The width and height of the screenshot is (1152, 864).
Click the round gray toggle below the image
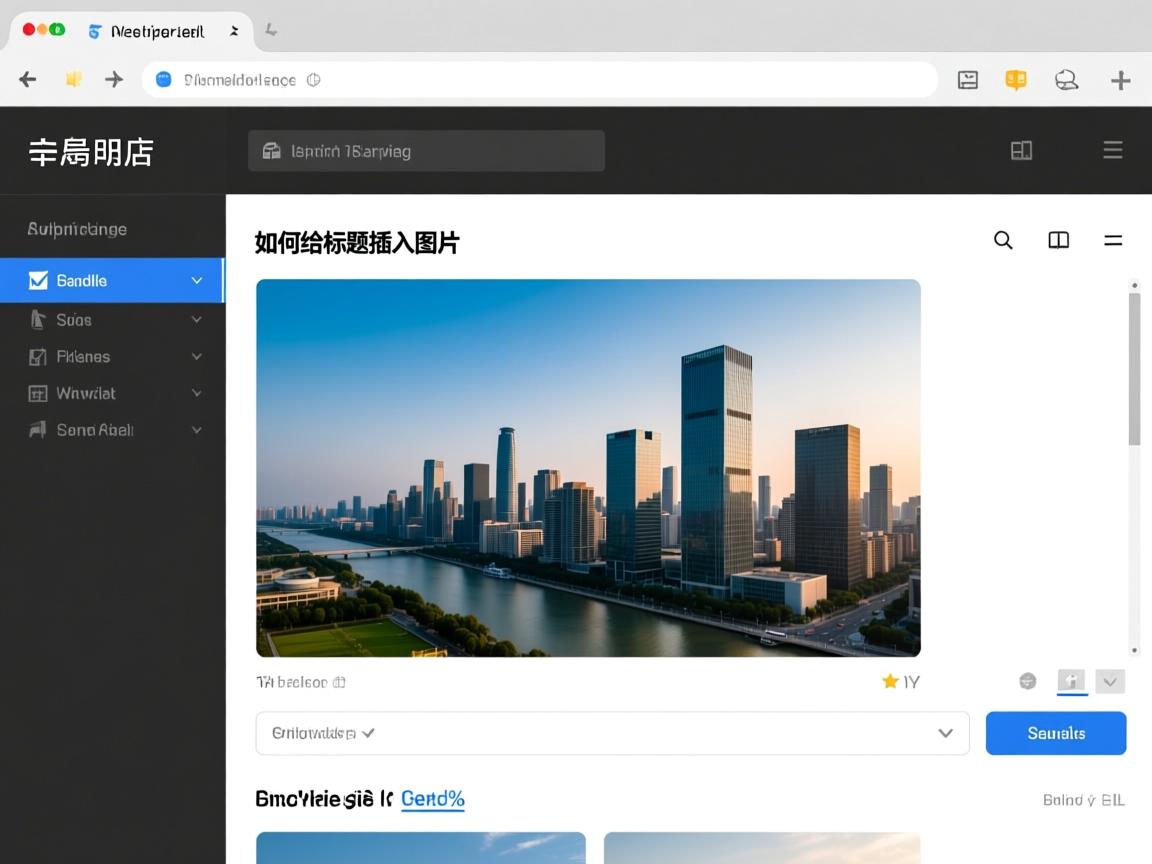(x=1027, y=681)
